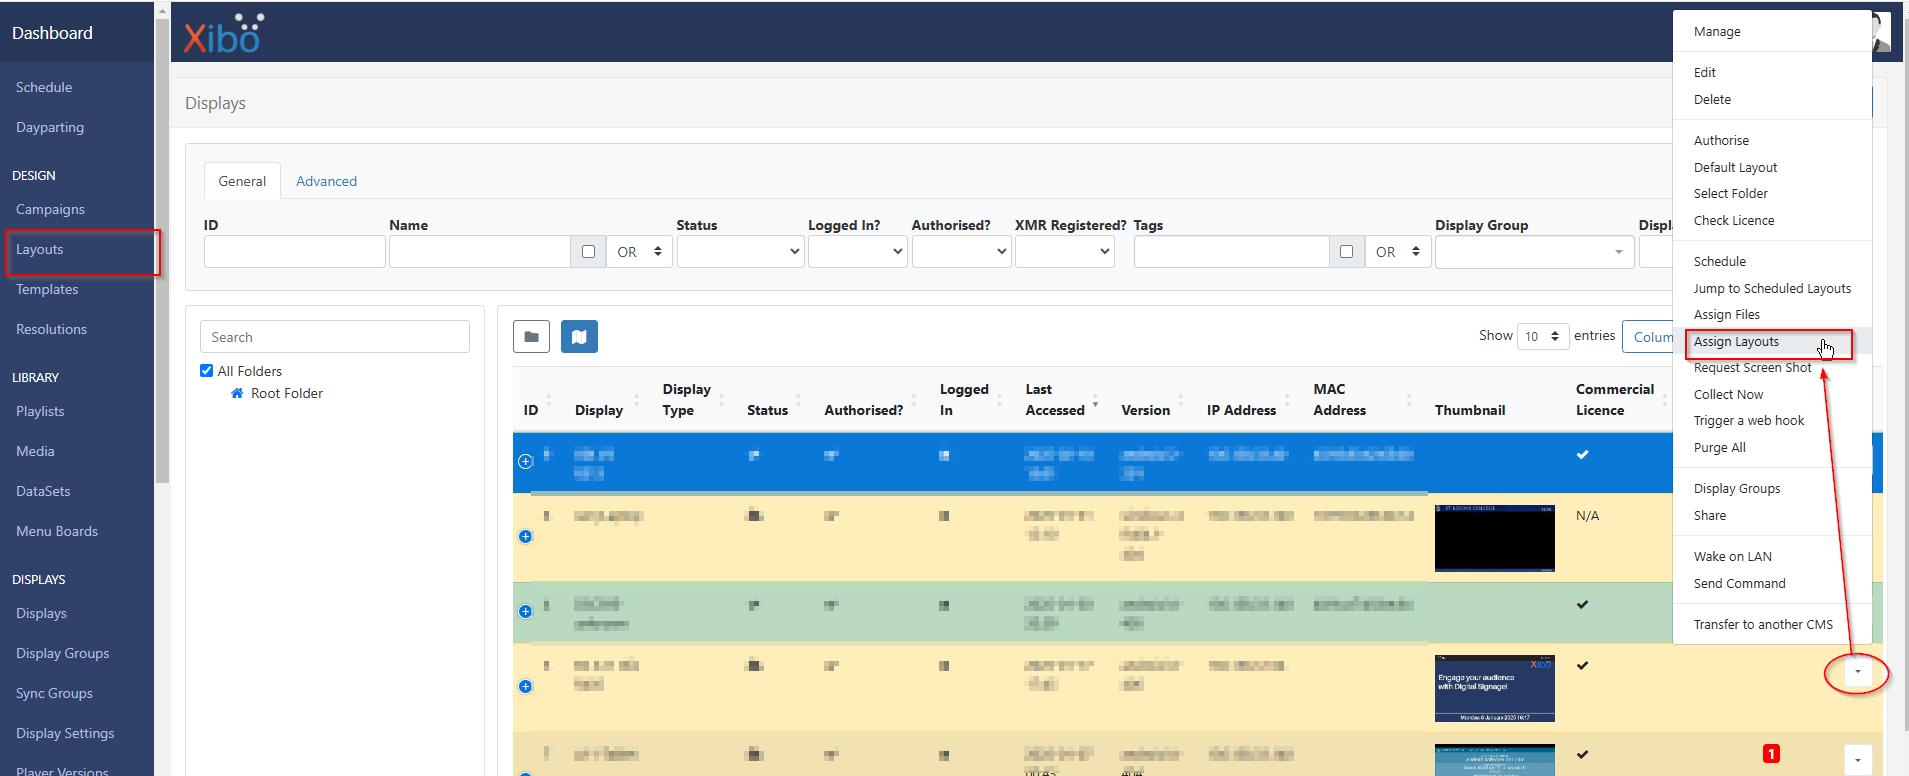Viewport: 1909px width, 776px height.
Task: Expand the N/A licence row plus icon
Action: point(525,536)
